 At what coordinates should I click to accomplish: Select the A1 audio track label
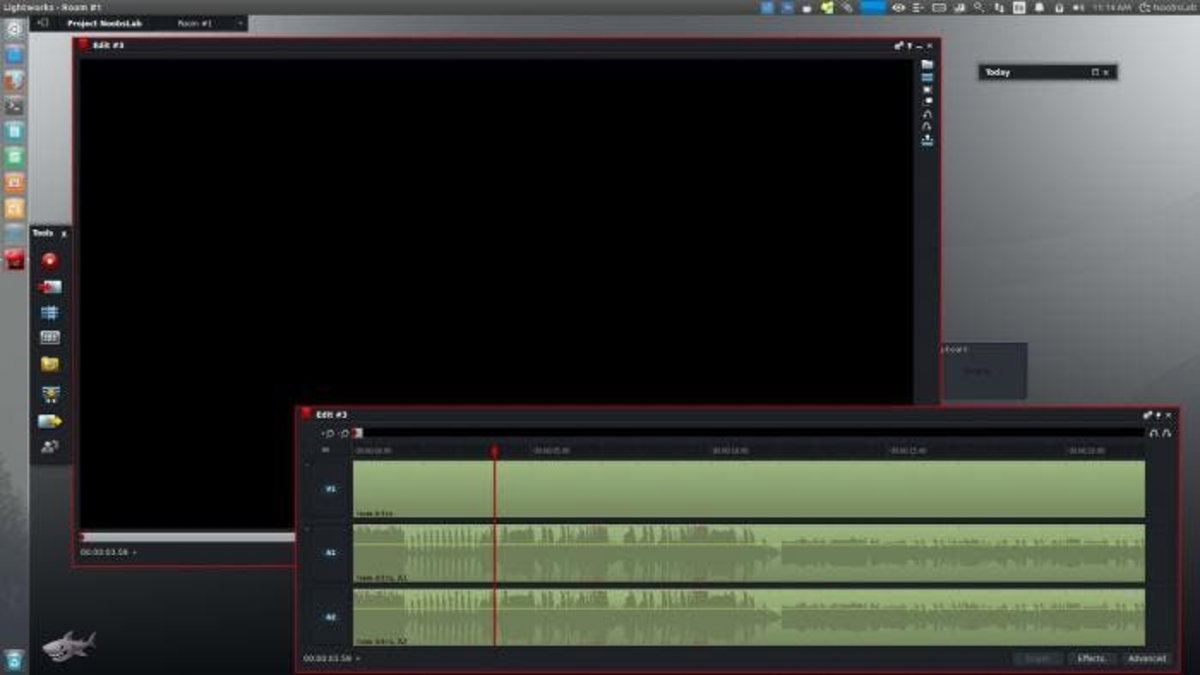point(331,552)
